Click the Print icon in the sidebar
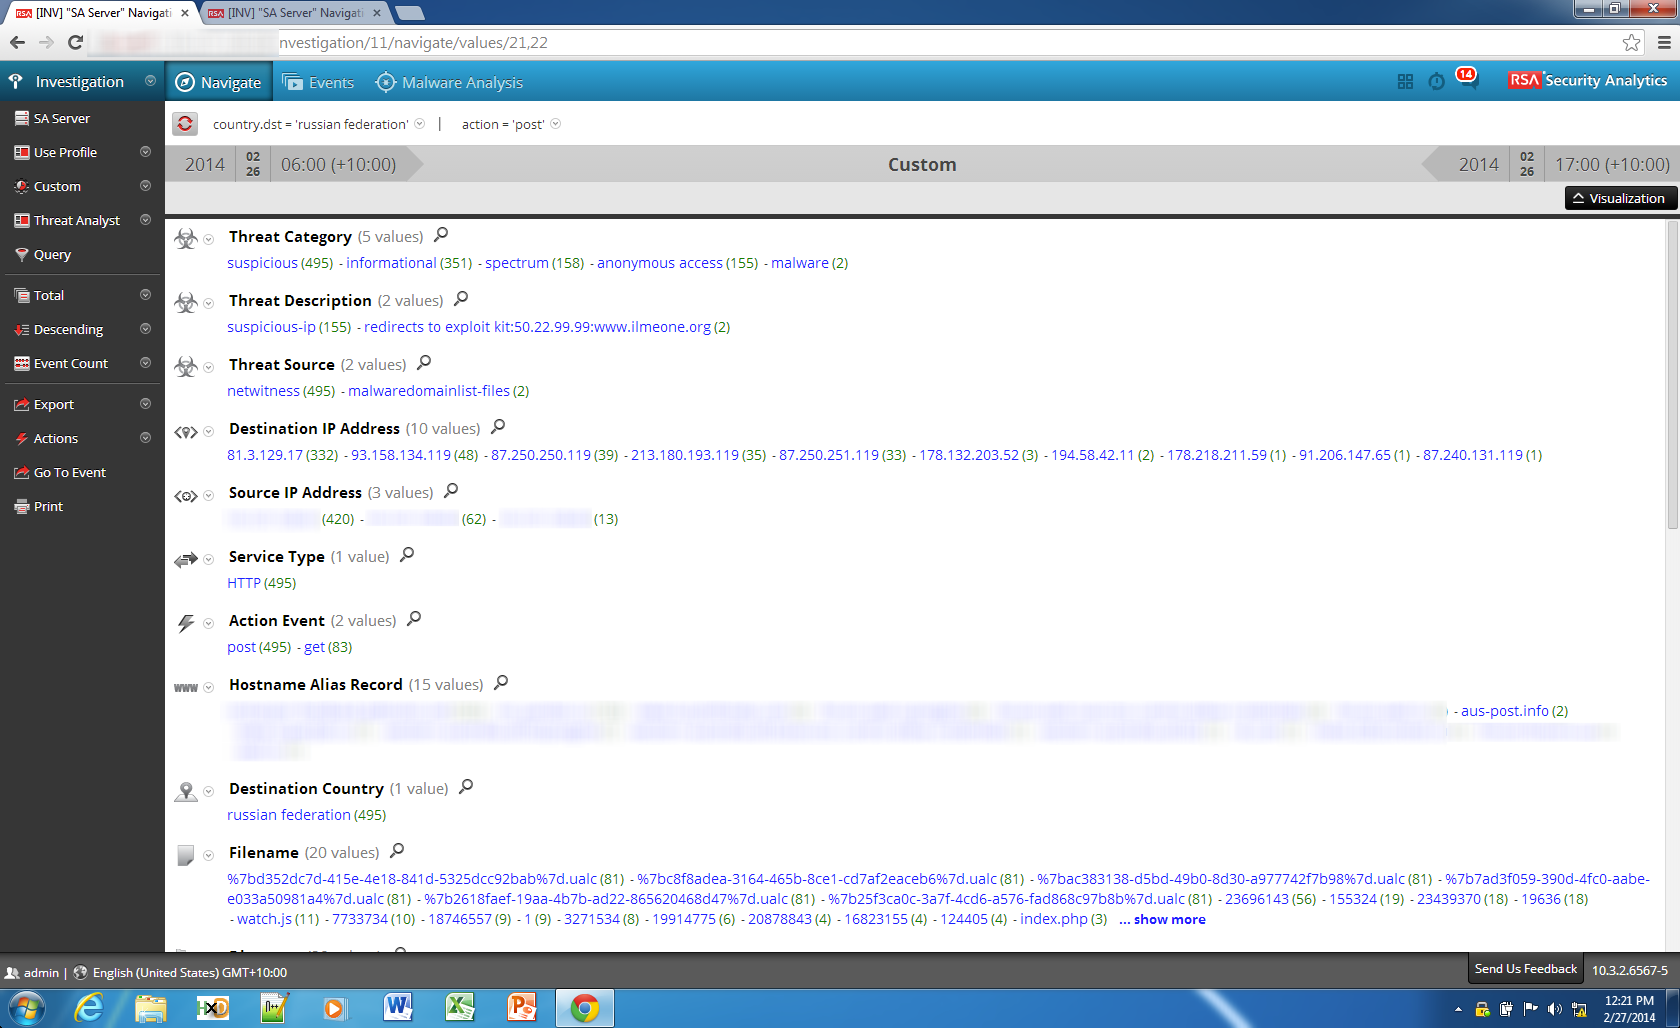 (21, 506)
